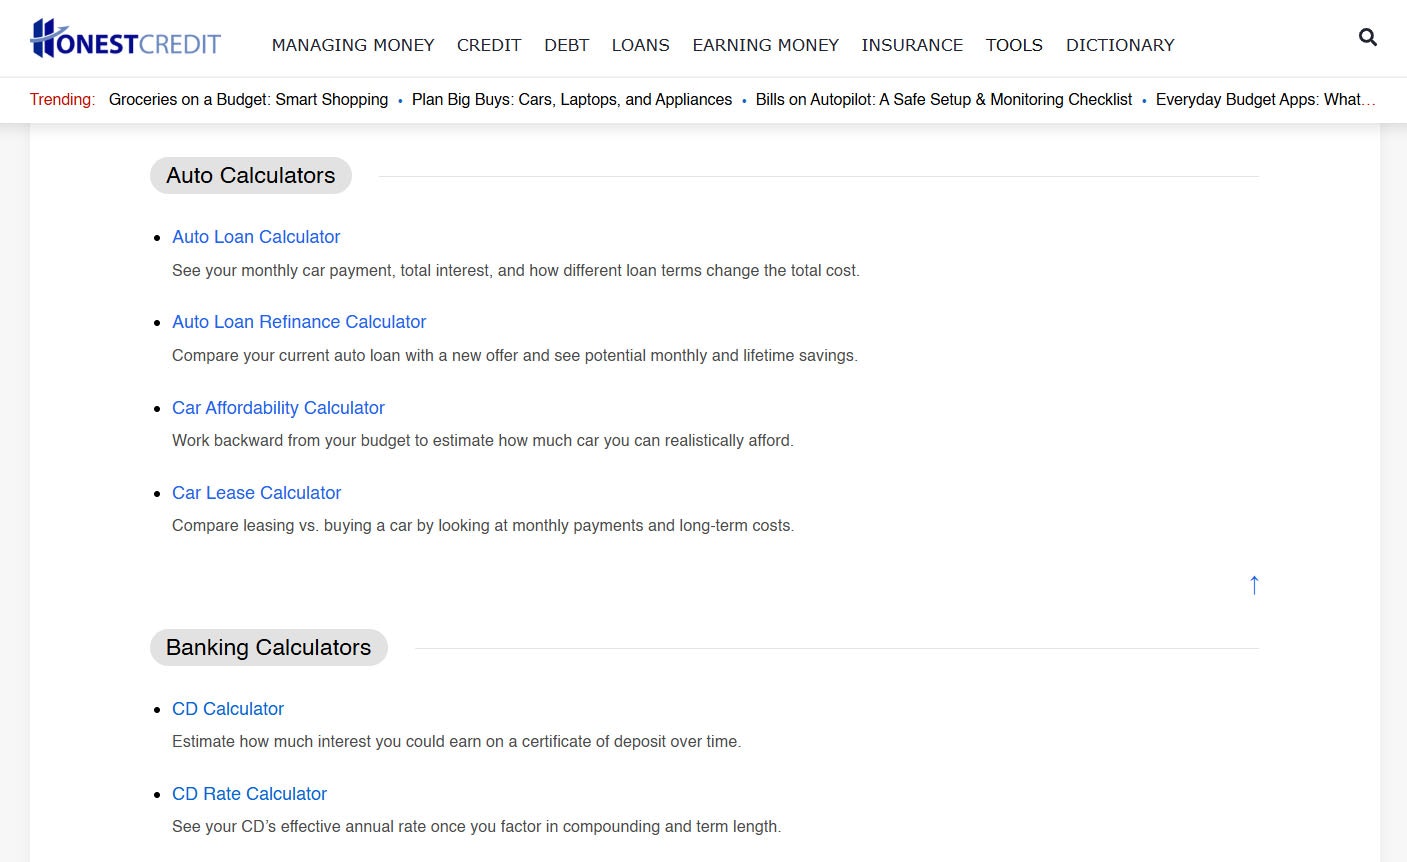1407x862 pixels.
Task: Open the Earning Money menu
Action: pos(766,45)
